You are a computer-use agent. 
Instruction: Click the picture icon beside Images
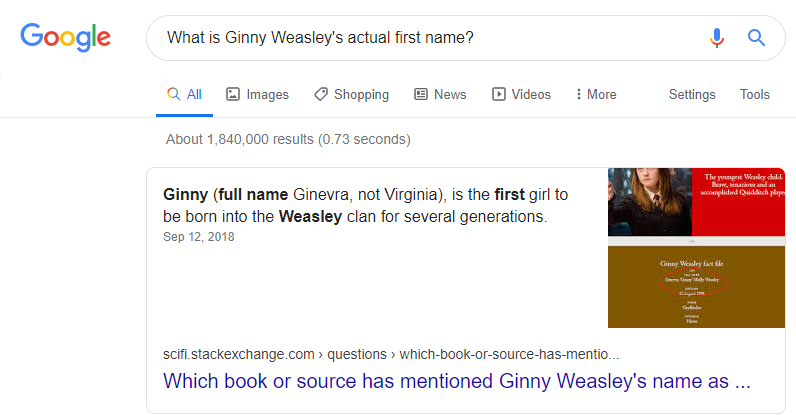(x=233, y=94)
